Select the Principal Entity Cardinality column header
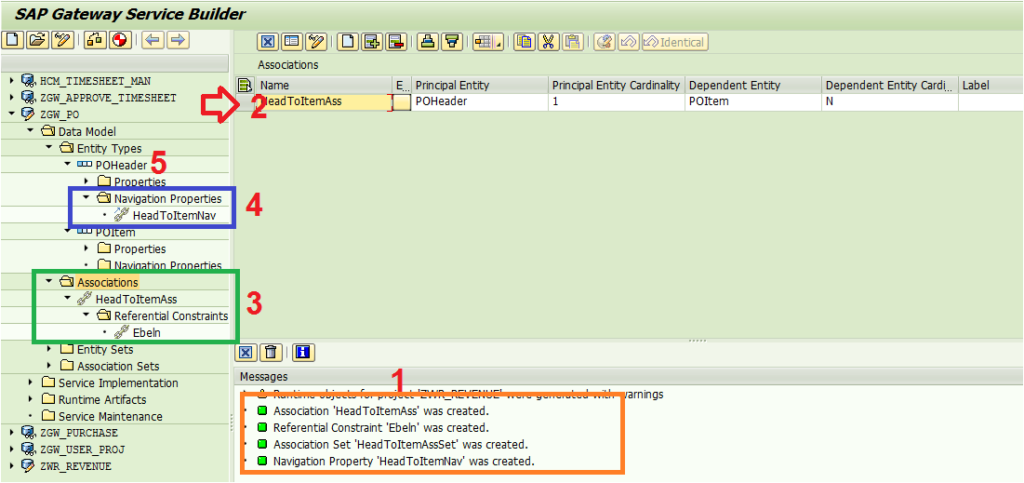Image resolution: width=1024 pixels, height=483 pixels. (616, 86)
